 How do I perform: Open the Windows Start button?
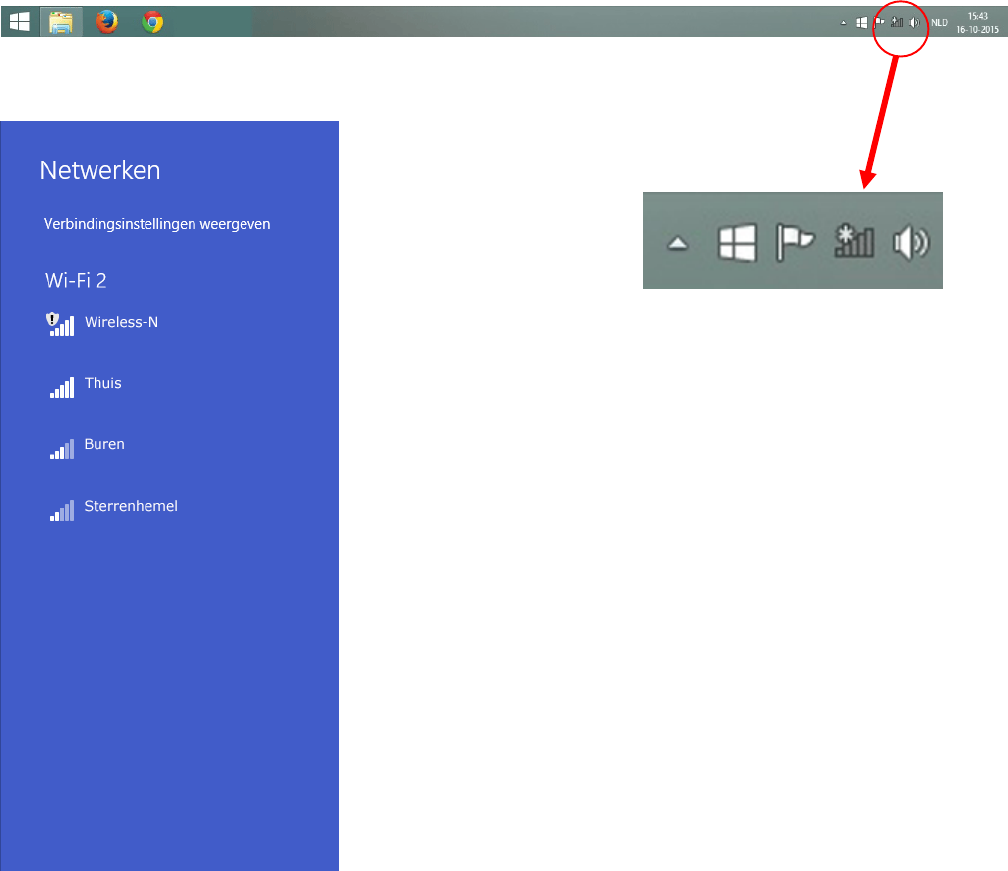click(19, 22)
